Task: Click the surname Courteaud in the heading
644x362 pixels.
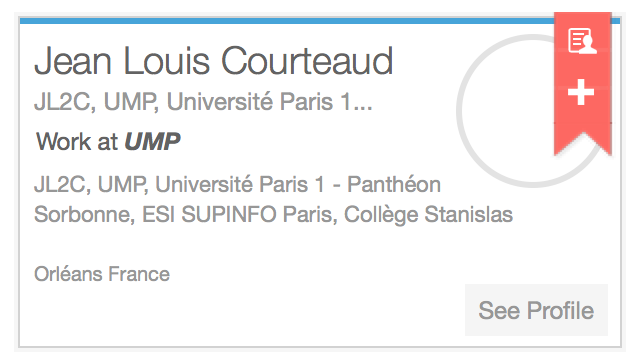Action: click(x=307, y=61)
